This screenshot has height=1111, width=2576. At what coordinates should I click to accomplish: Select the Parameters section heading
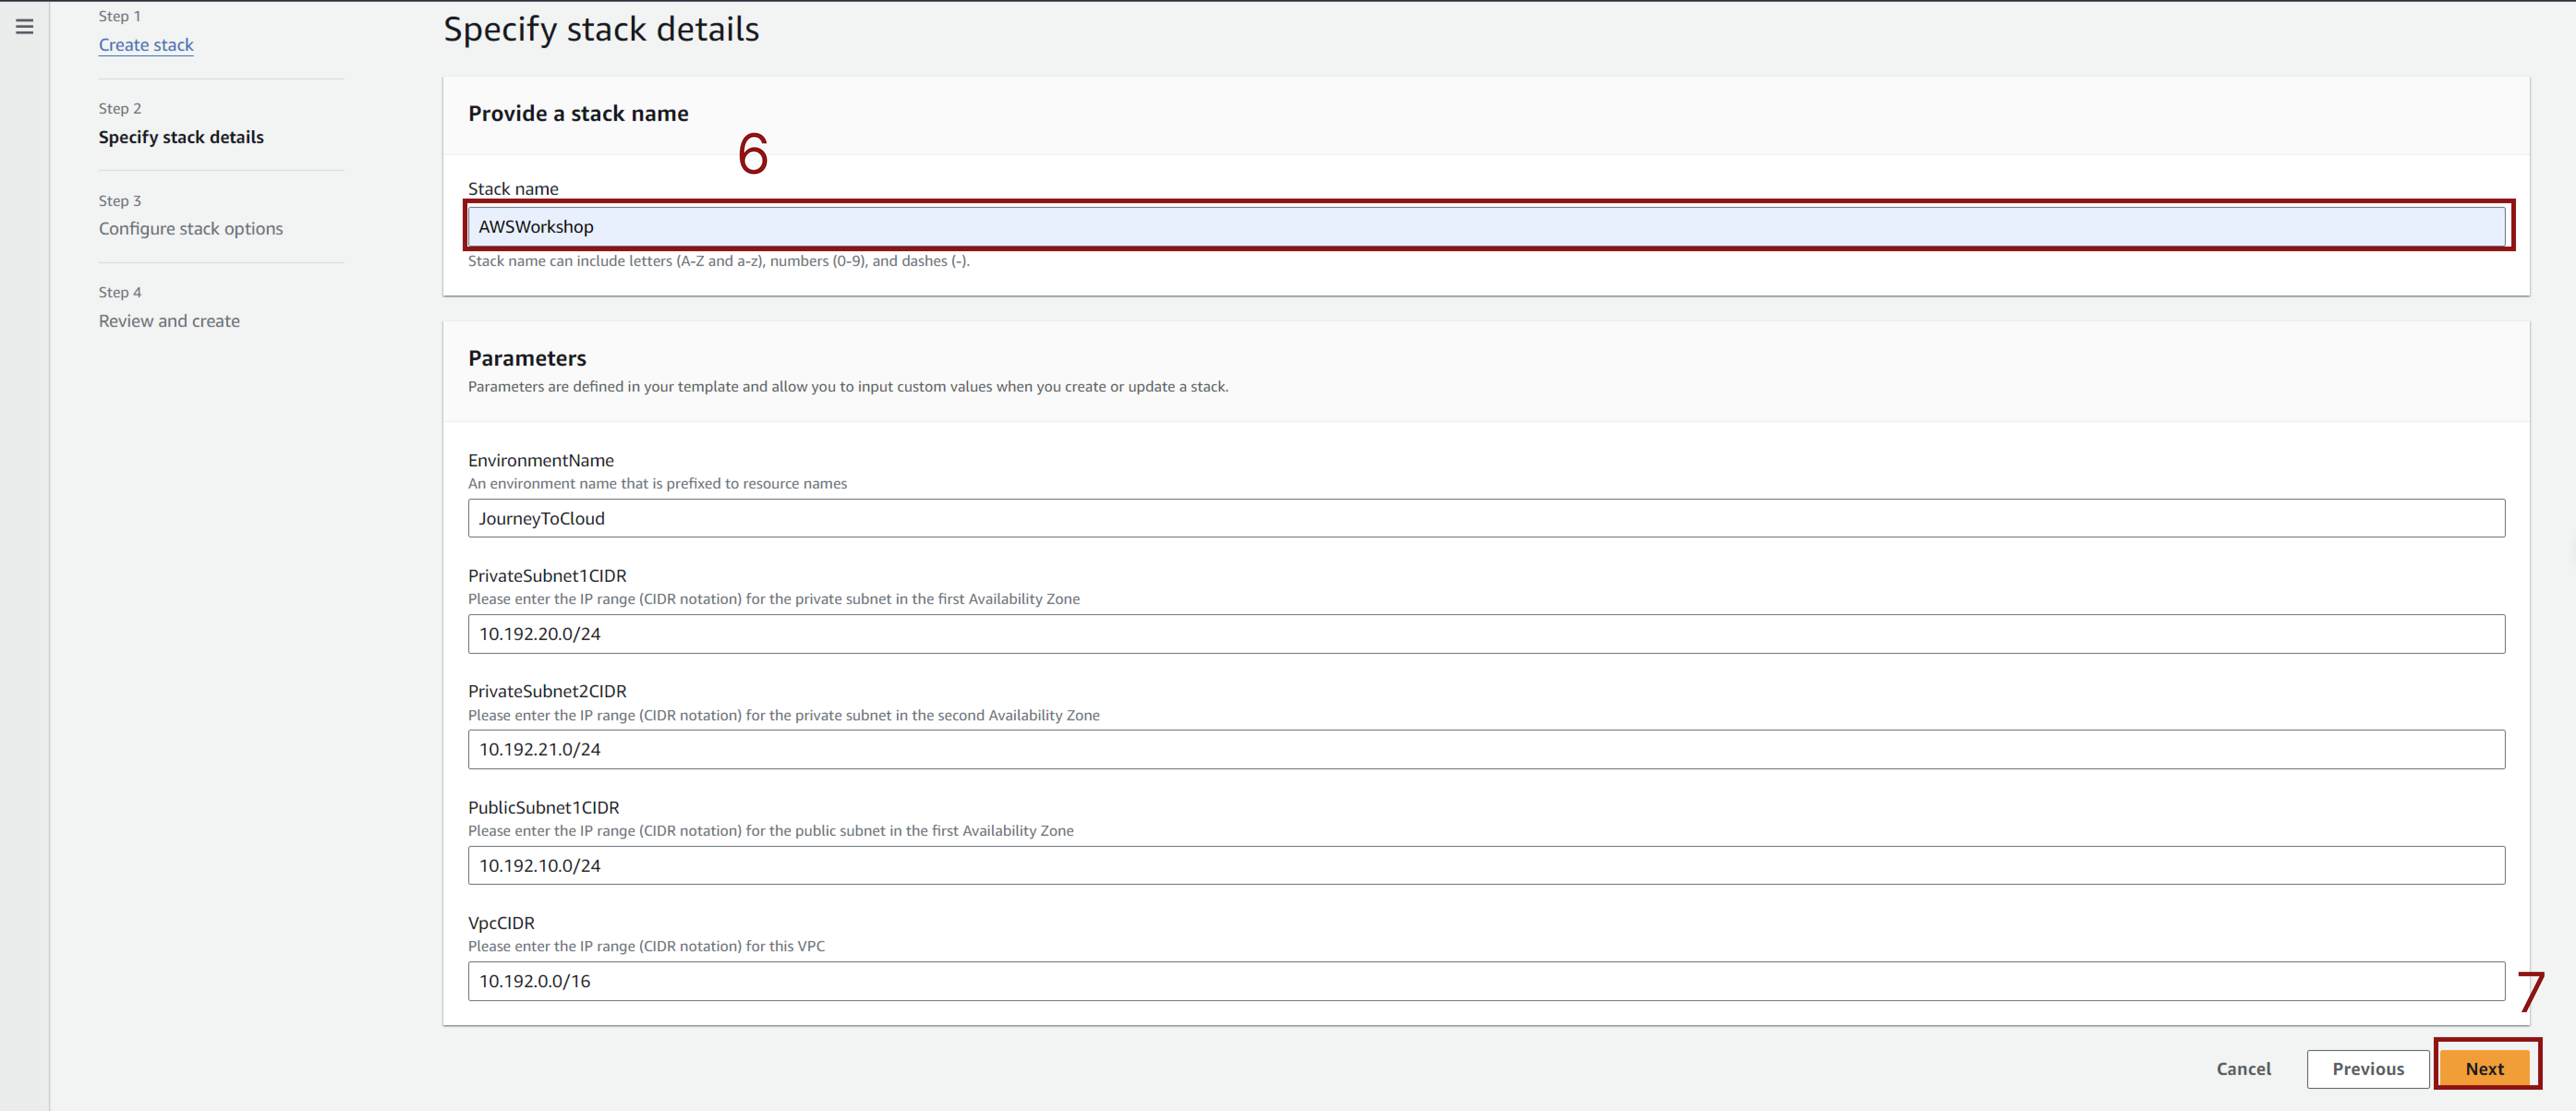click(527, 358)
